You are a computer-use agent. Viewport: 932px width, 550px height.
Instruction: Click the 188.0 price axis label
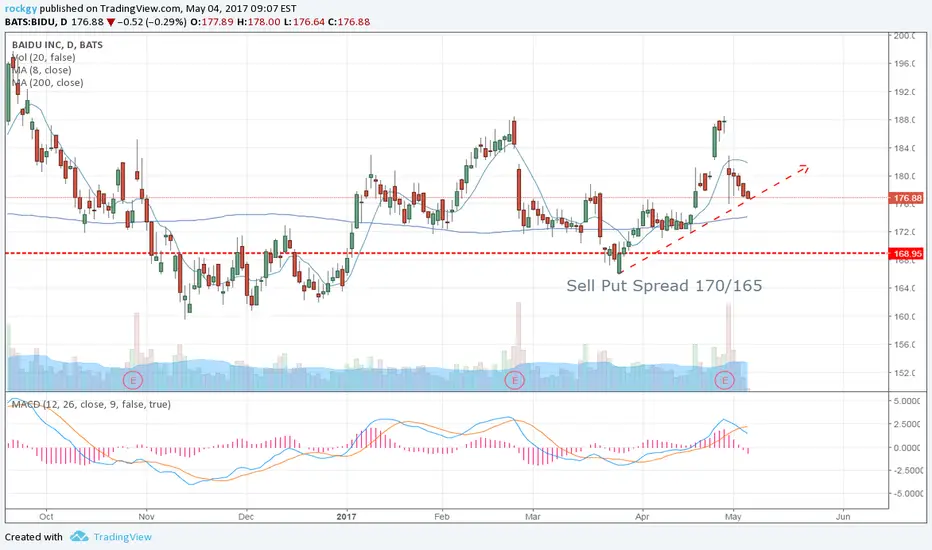(903, 120)
